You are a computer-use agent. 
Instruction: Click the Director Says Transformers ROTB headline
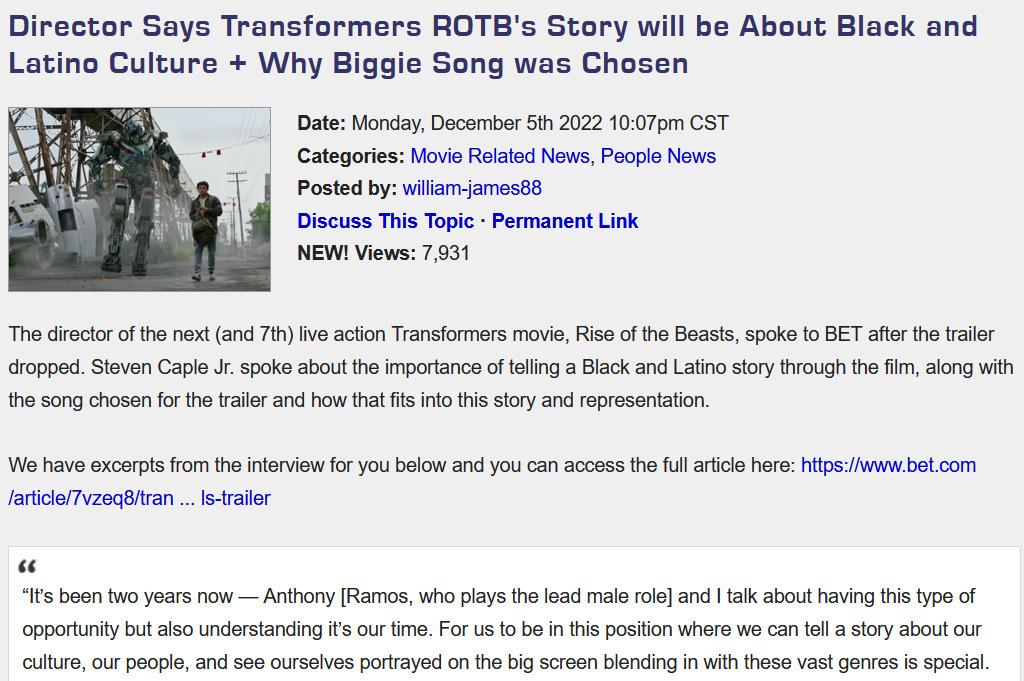[493, 44]
